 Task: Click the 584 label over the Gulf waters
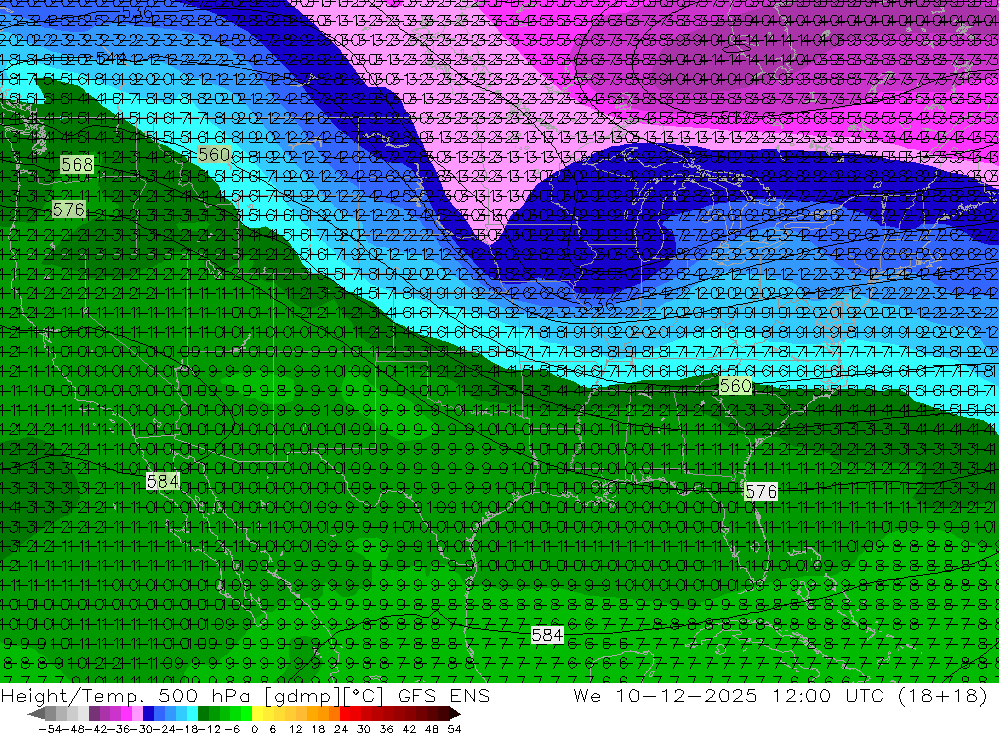pyautogui.click(x=547, y=635)
